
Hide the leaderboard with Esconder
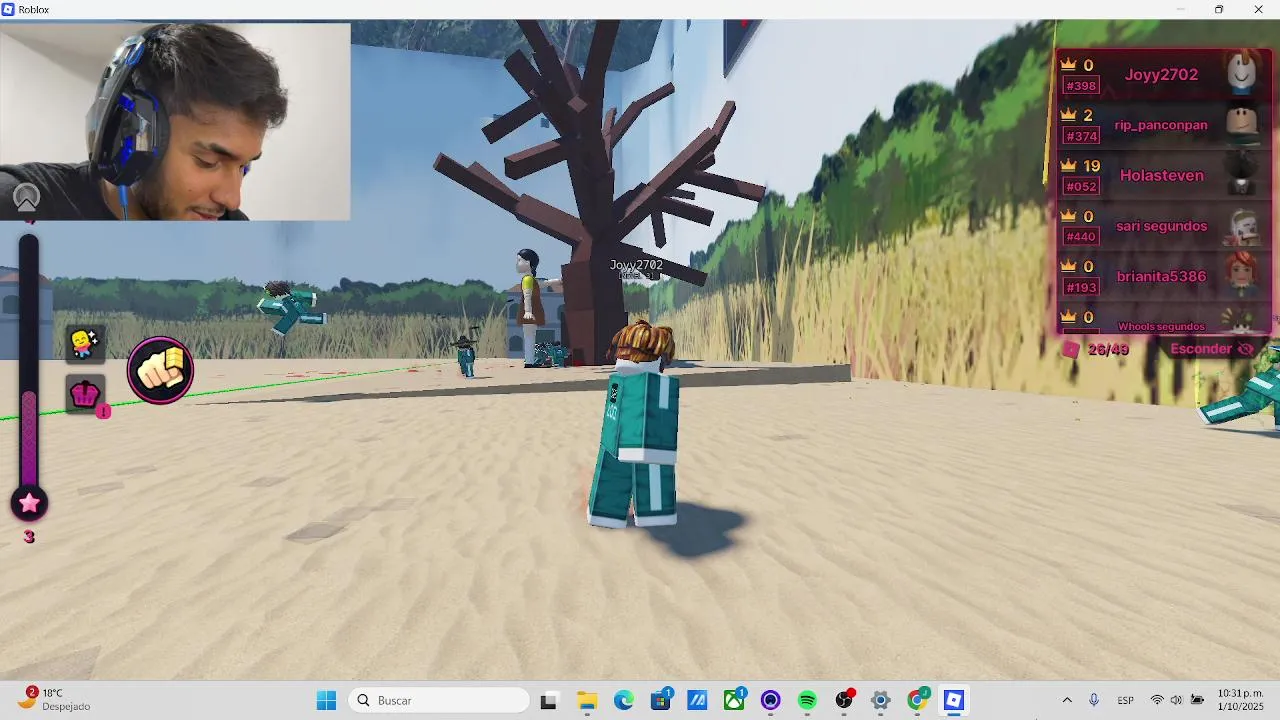1212,349
